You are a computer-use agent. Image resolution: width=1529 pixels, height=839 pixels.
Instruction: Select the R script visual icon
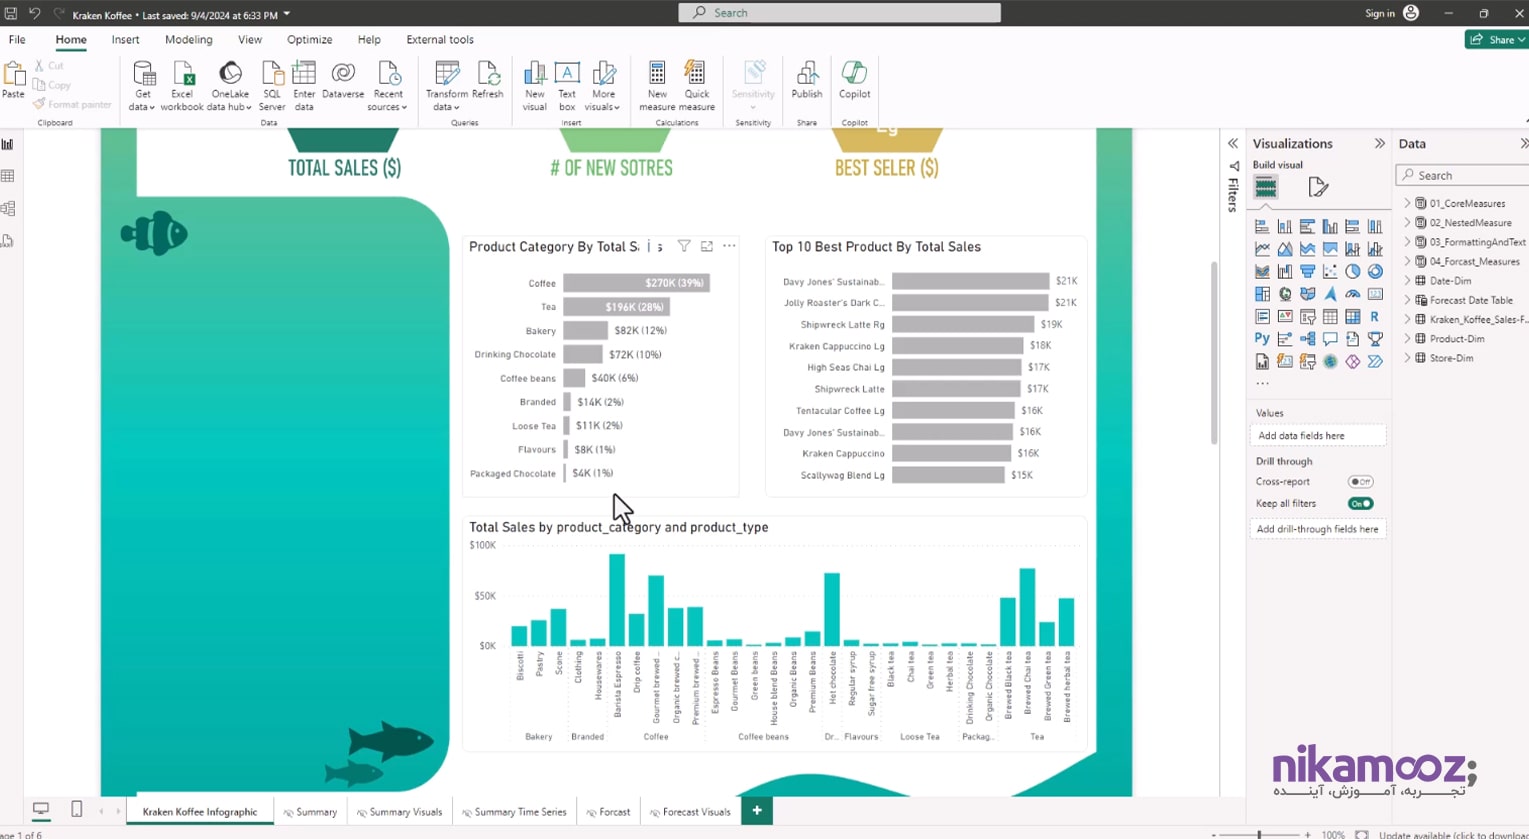[1375, 316]
